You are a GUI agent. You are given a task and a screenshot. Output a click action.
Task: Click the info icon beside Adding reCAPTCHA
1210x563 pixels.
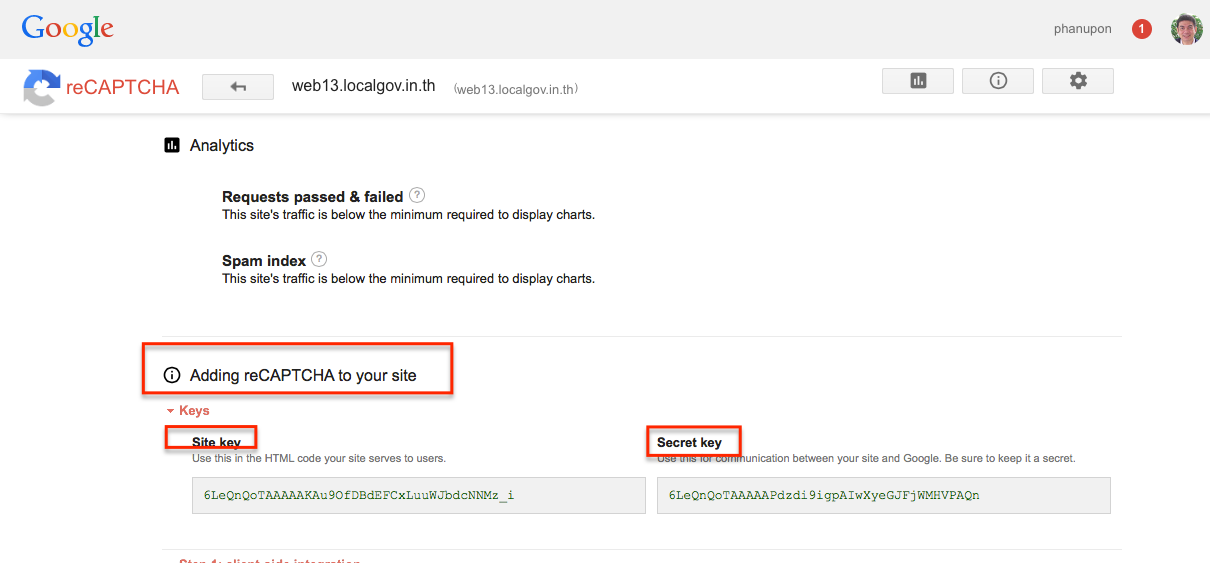click(x=171, y=376)
